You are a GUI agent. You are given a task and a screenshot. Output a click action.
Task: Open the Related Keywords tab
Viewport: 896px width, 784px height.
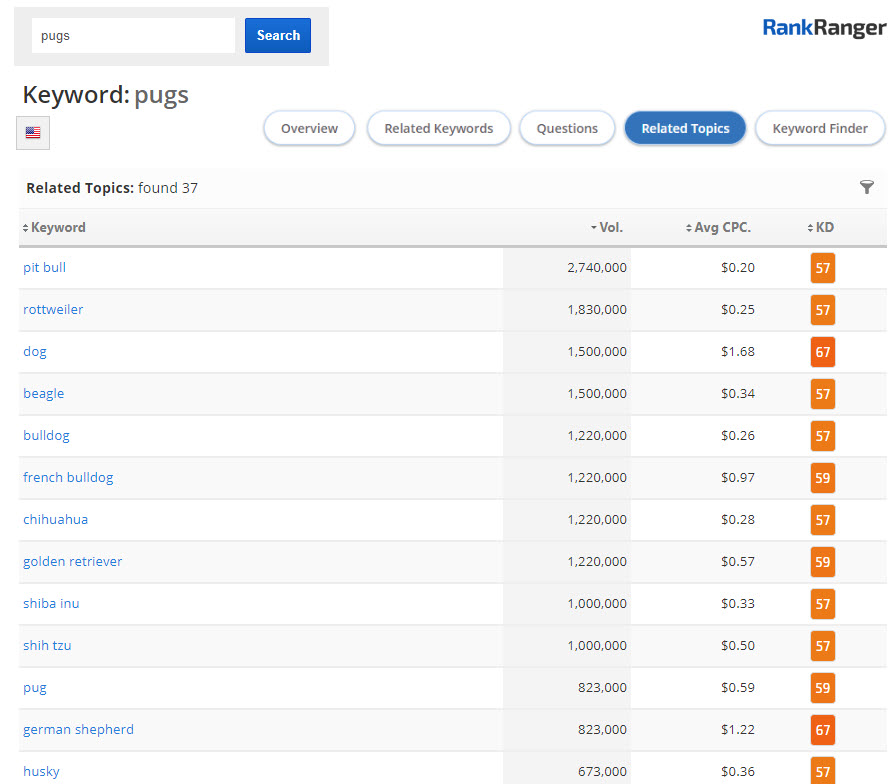[438, 128]
